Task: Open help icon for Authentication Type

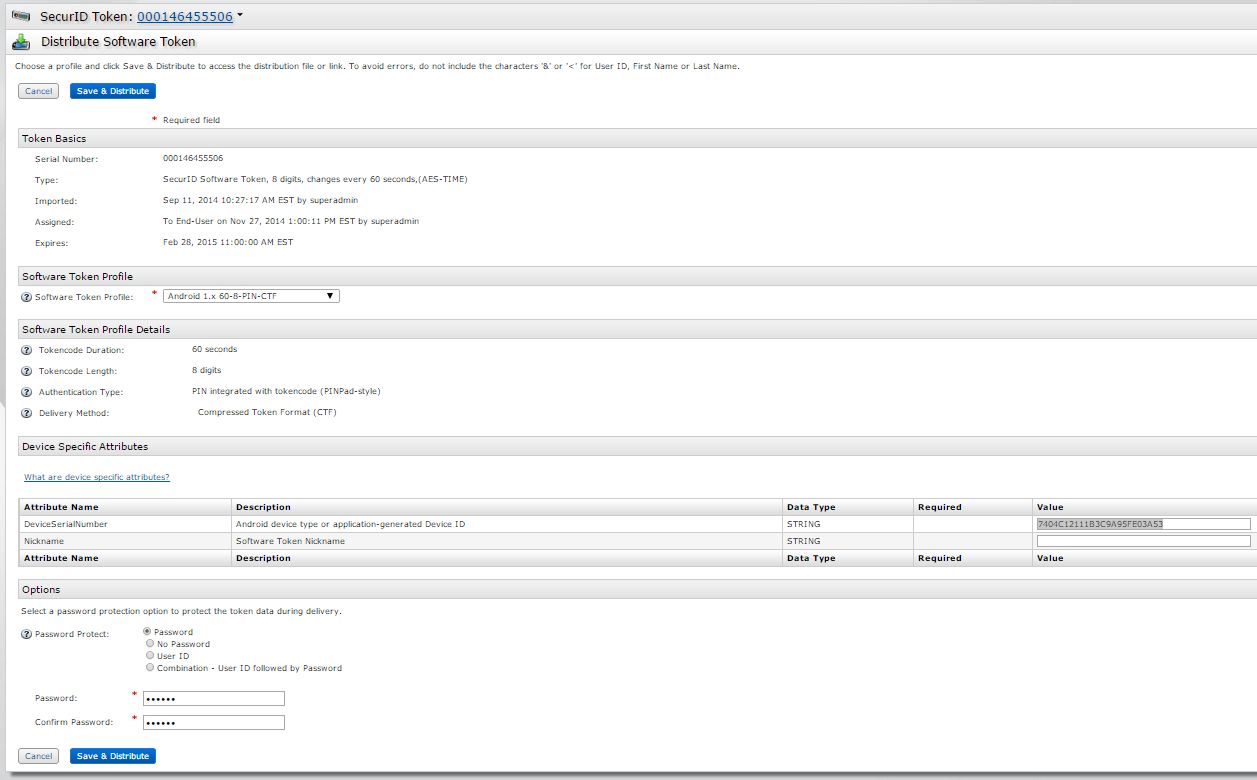Action: pos(26,392)
